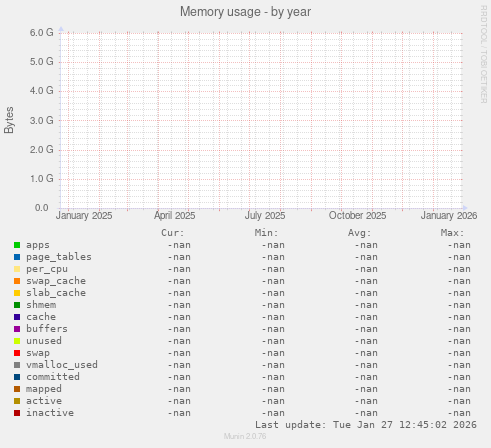Click the '0.0' y-axis label
The width and height of the screenshot is (491, 448).
coord(42,208)
